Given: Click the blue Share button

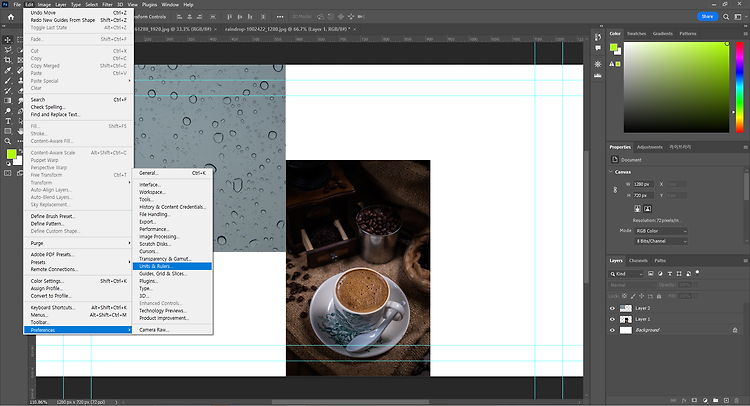Looking at the screenshot, I should (707, 16).
